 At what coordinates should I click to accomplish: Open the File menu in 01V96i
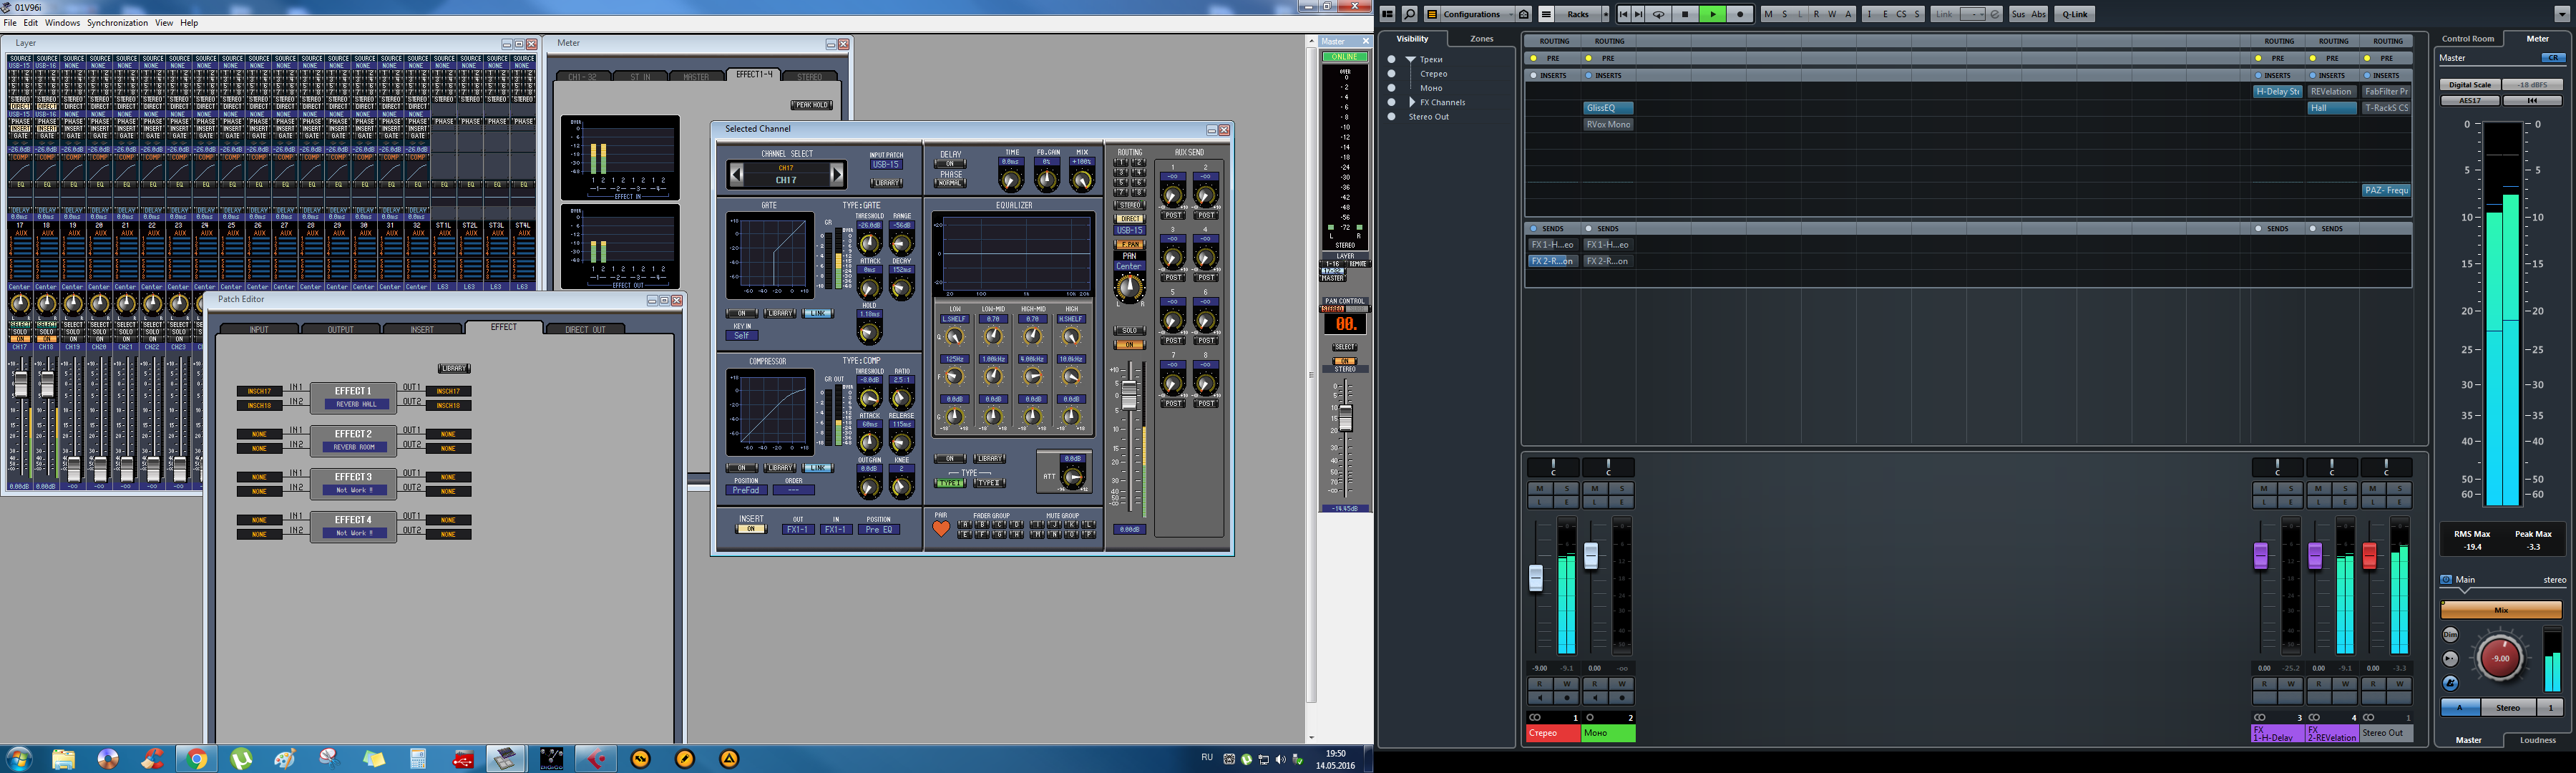pos(10,23)
